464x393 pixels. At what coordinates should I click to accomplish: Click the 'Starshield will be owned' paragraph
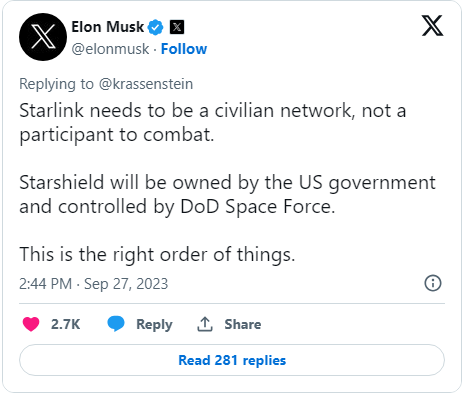[x=227, y=195]
